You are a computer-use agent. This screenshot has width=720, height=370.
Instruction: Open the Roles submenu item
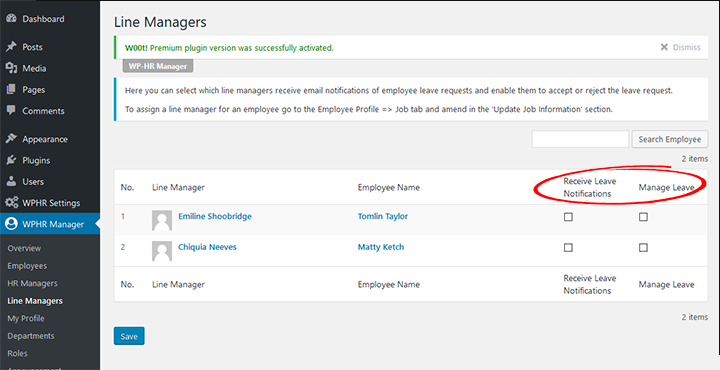coord(17,353)
